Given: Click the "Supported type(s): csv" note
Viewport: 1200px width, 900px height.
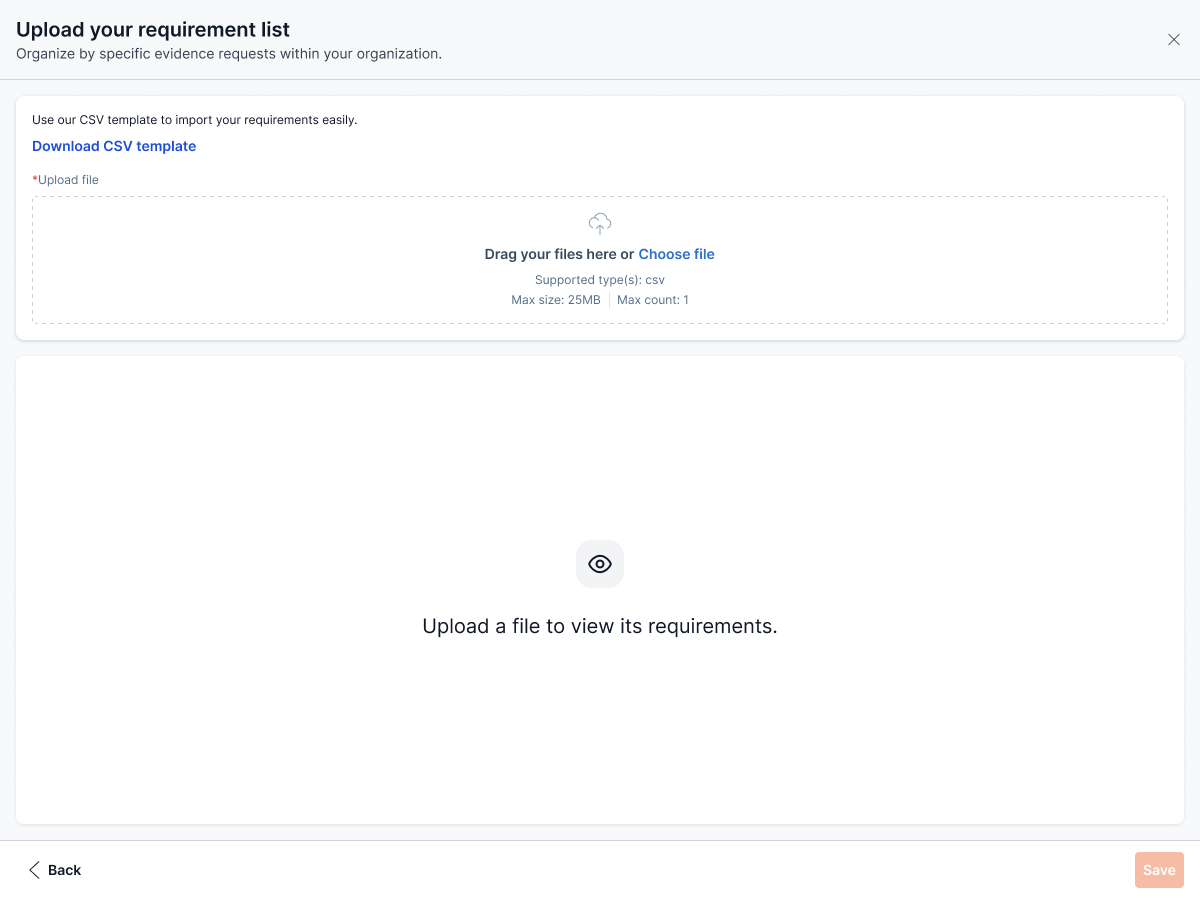Looking at the screenshot, I should pyautogui.click(x=600, y=280).
